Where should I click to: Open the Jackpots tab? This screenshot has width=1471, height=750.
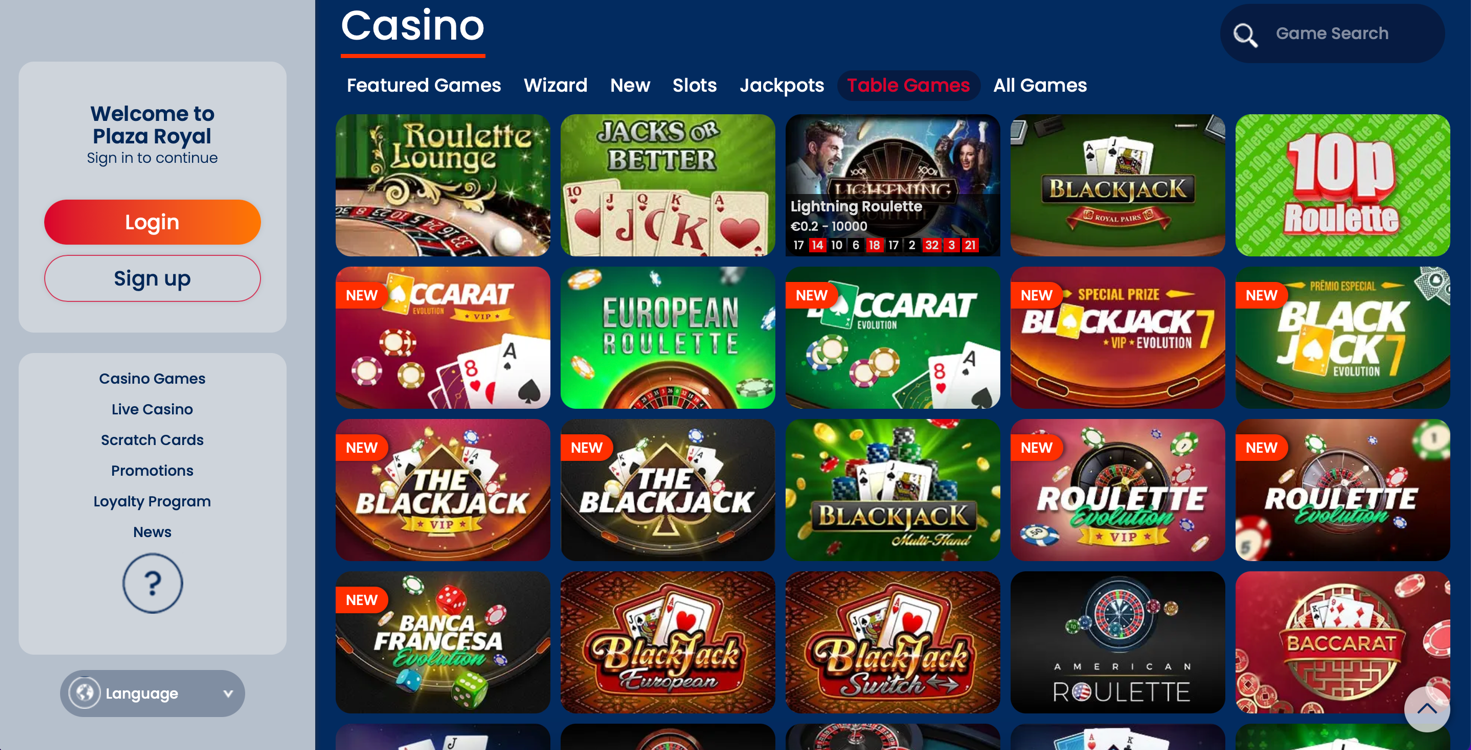(x=782, y=86)
